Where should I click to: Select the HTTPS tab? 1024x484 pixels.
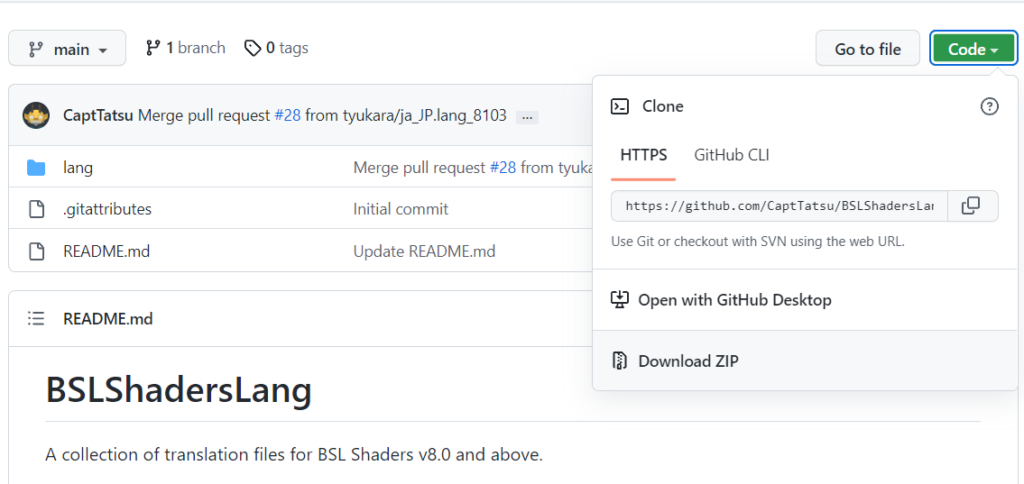[x=643, y=155]
